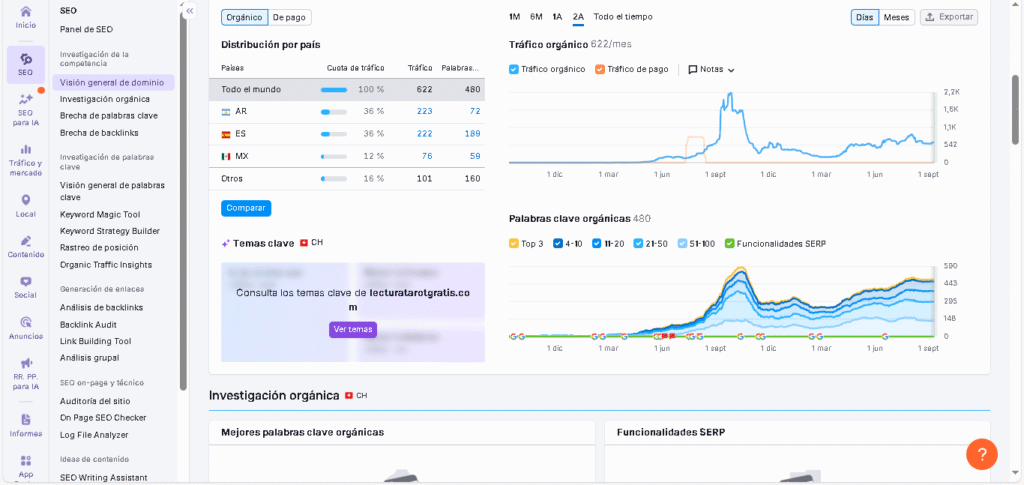Click the AR traffic share bar
1024x485 pixels.
tap(333, 111)
